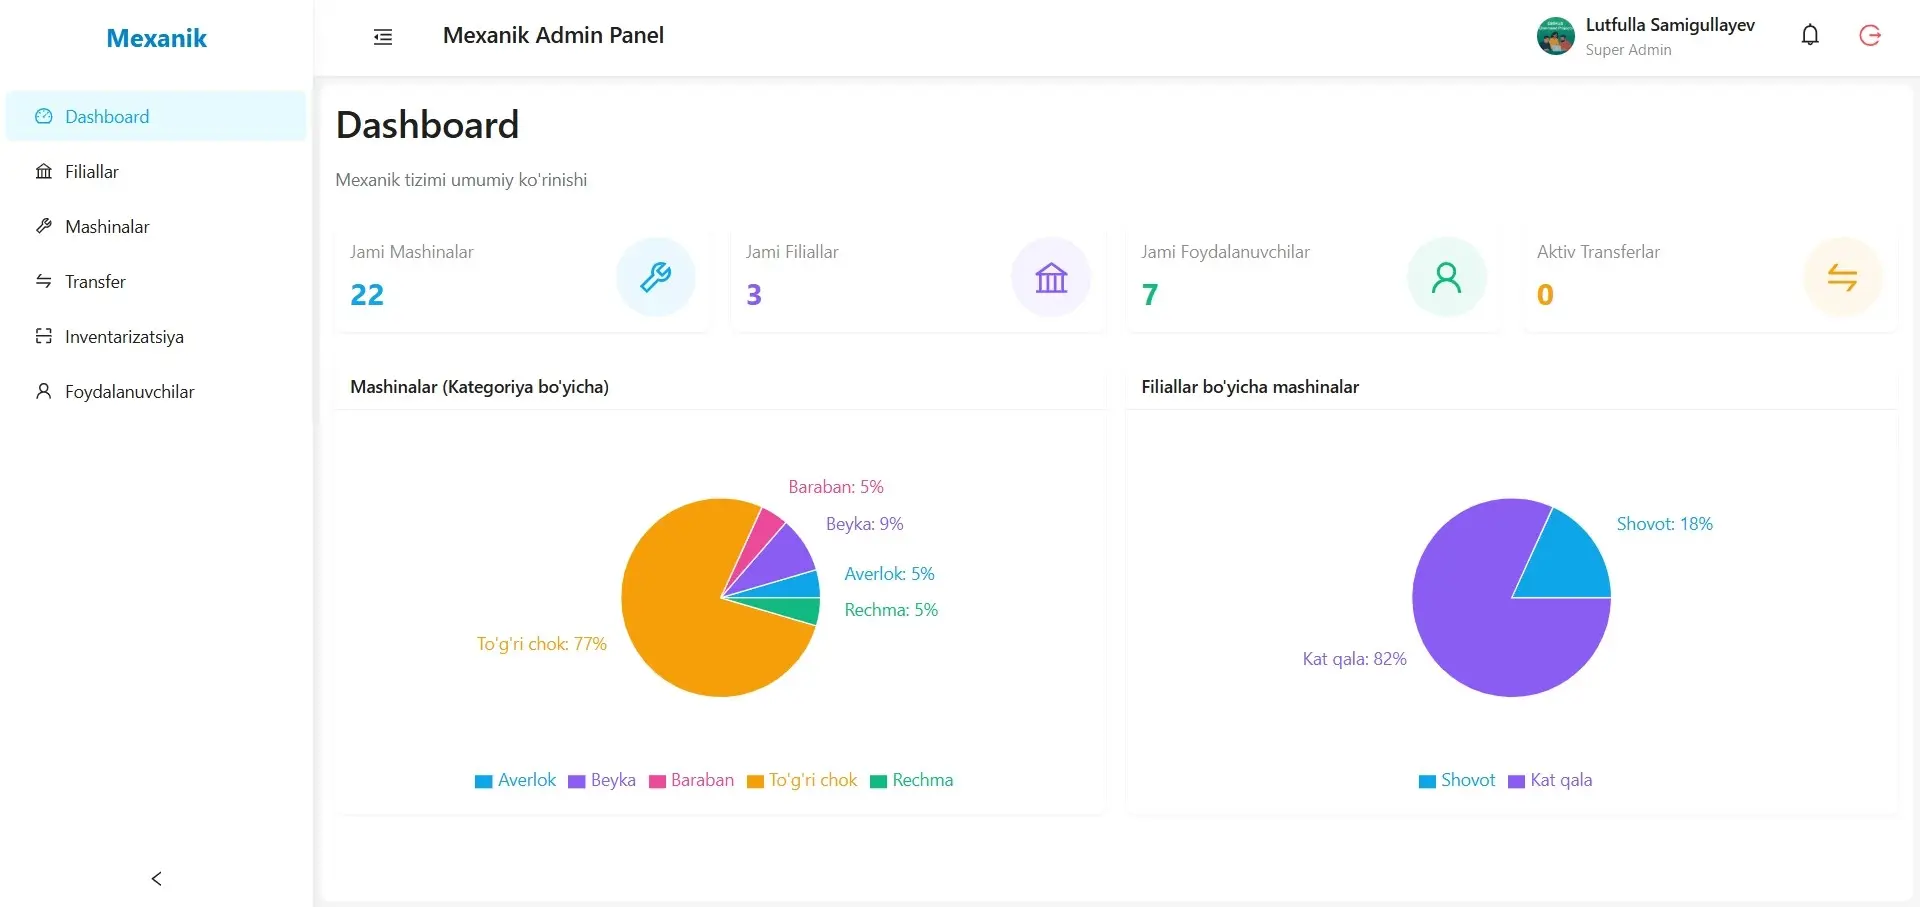
Task: Click the Inventarizatsiya sidebar icon
Action: point(43,336)
